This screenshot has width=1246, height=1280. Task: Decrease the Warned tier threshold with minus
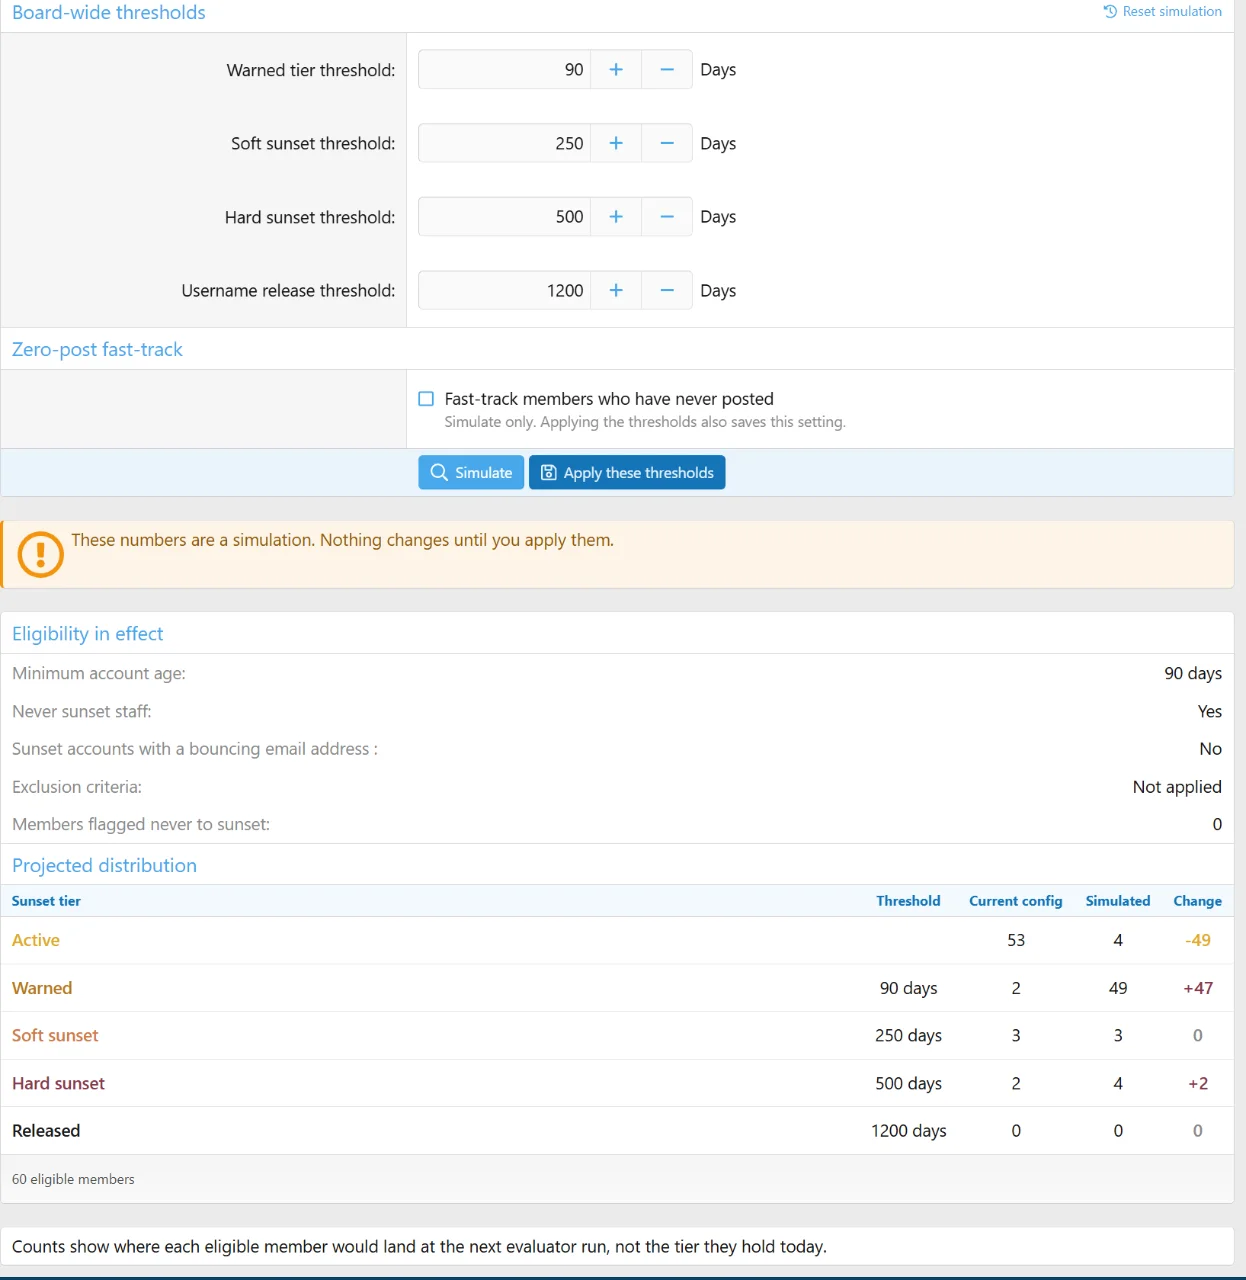[667, 70]
